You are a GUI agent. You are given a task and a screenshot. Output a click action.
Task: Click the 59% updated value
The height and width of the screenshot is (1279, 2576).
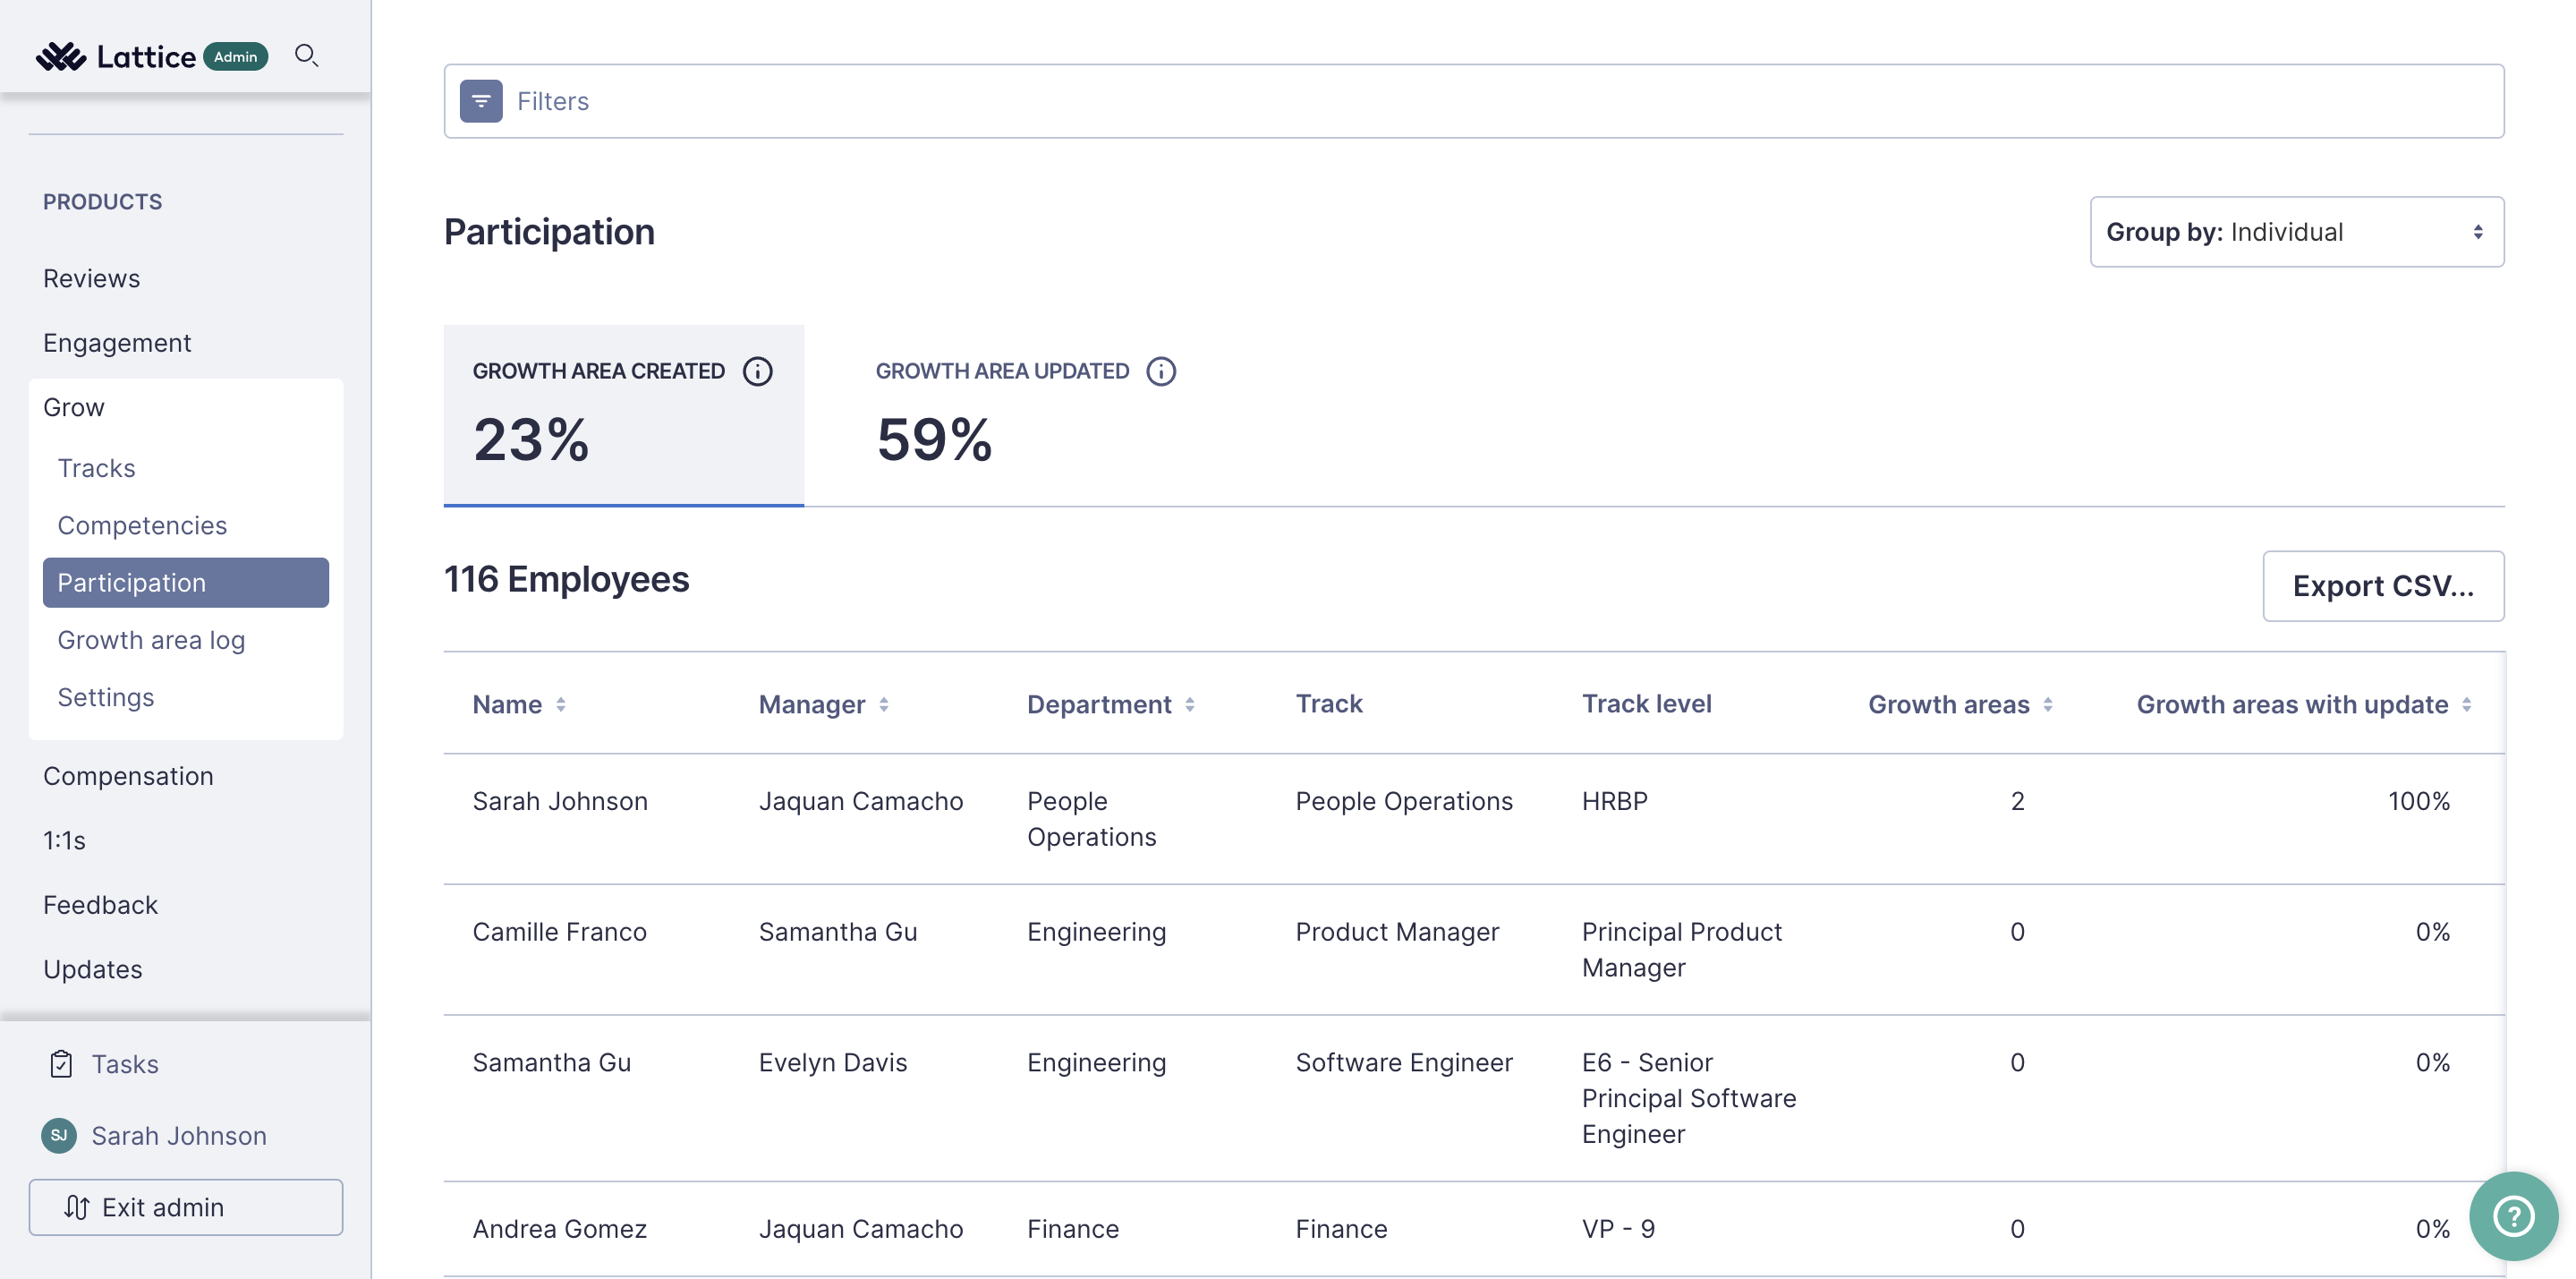click(x=934, y=439)
